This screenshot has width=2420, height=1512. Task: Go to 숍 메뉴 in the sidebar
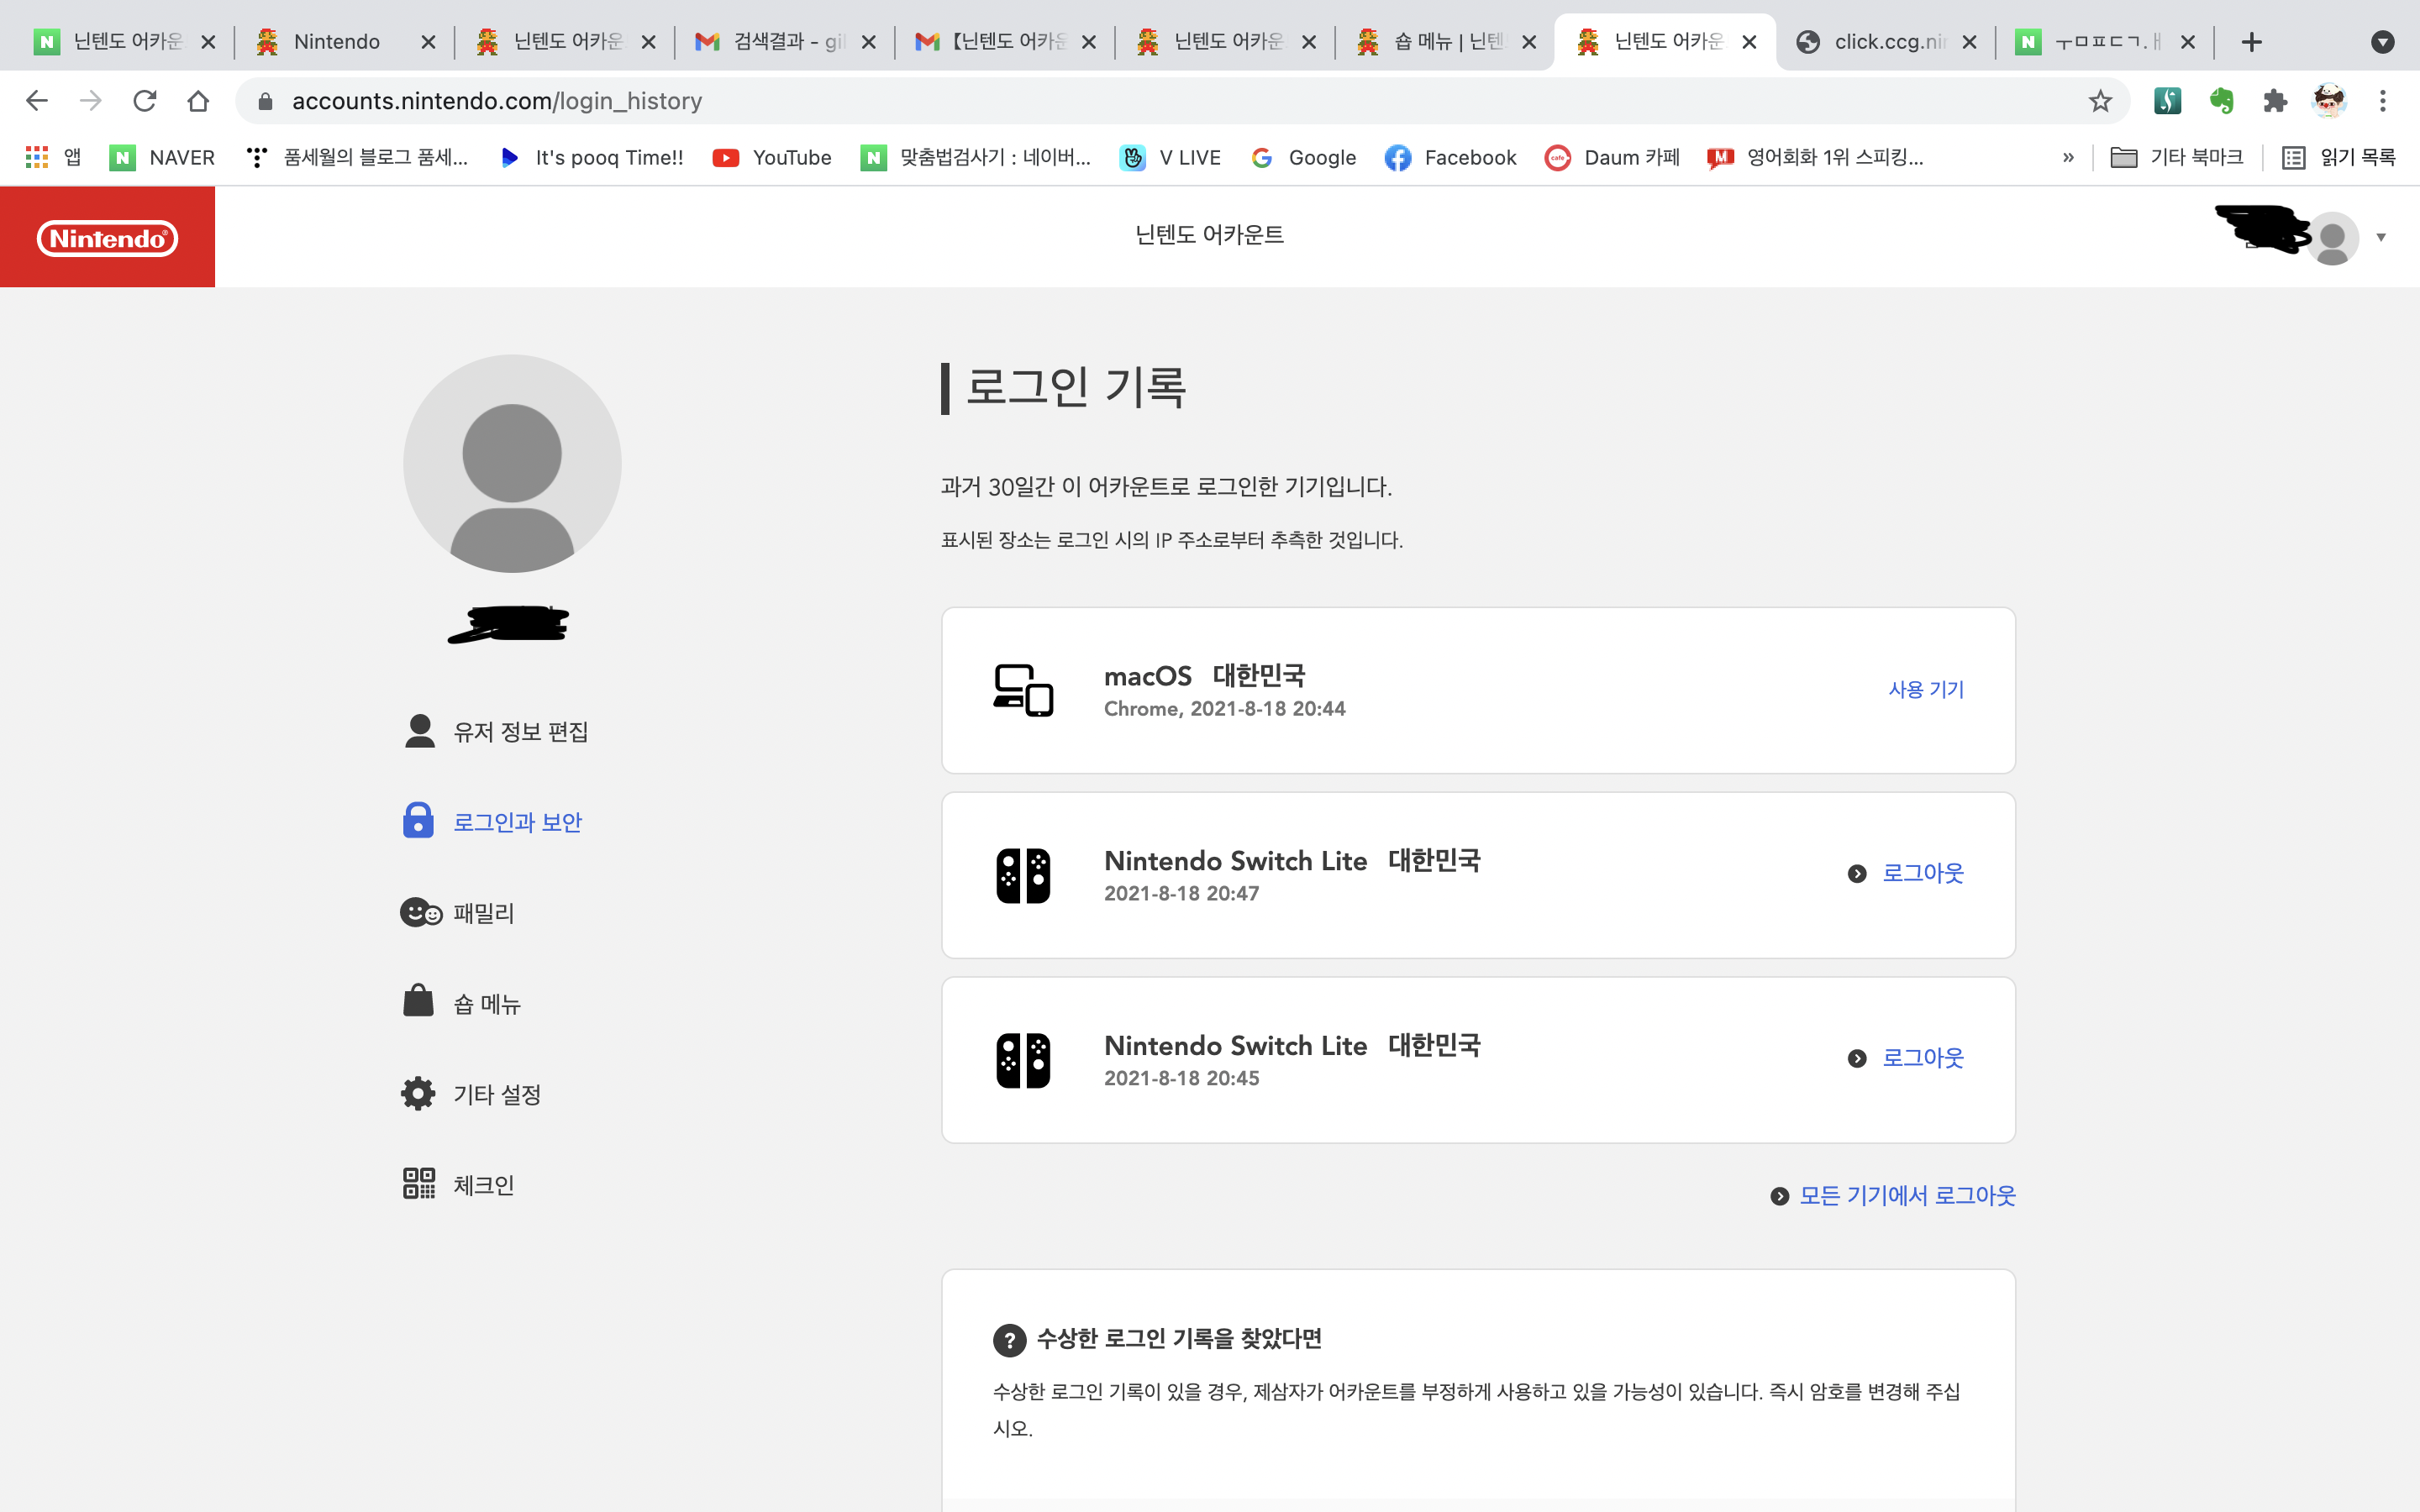point(486,1004)
